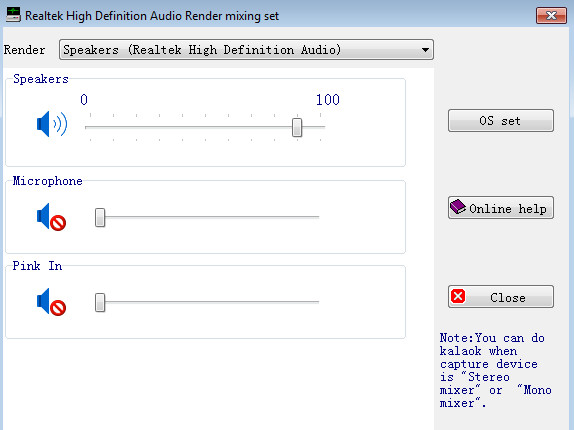Click the Speakers group label
Image resolution: width=574 pixels, height=430 pixels.
(41, 79)
